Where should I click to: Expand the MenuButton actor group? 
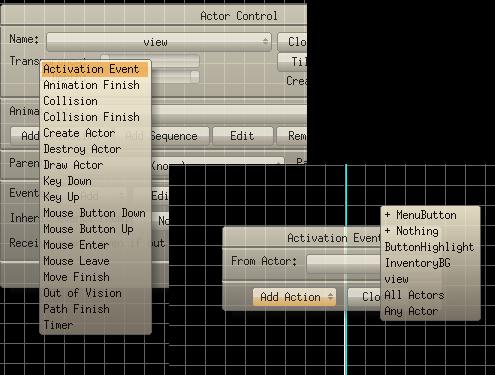coord(430,215)
